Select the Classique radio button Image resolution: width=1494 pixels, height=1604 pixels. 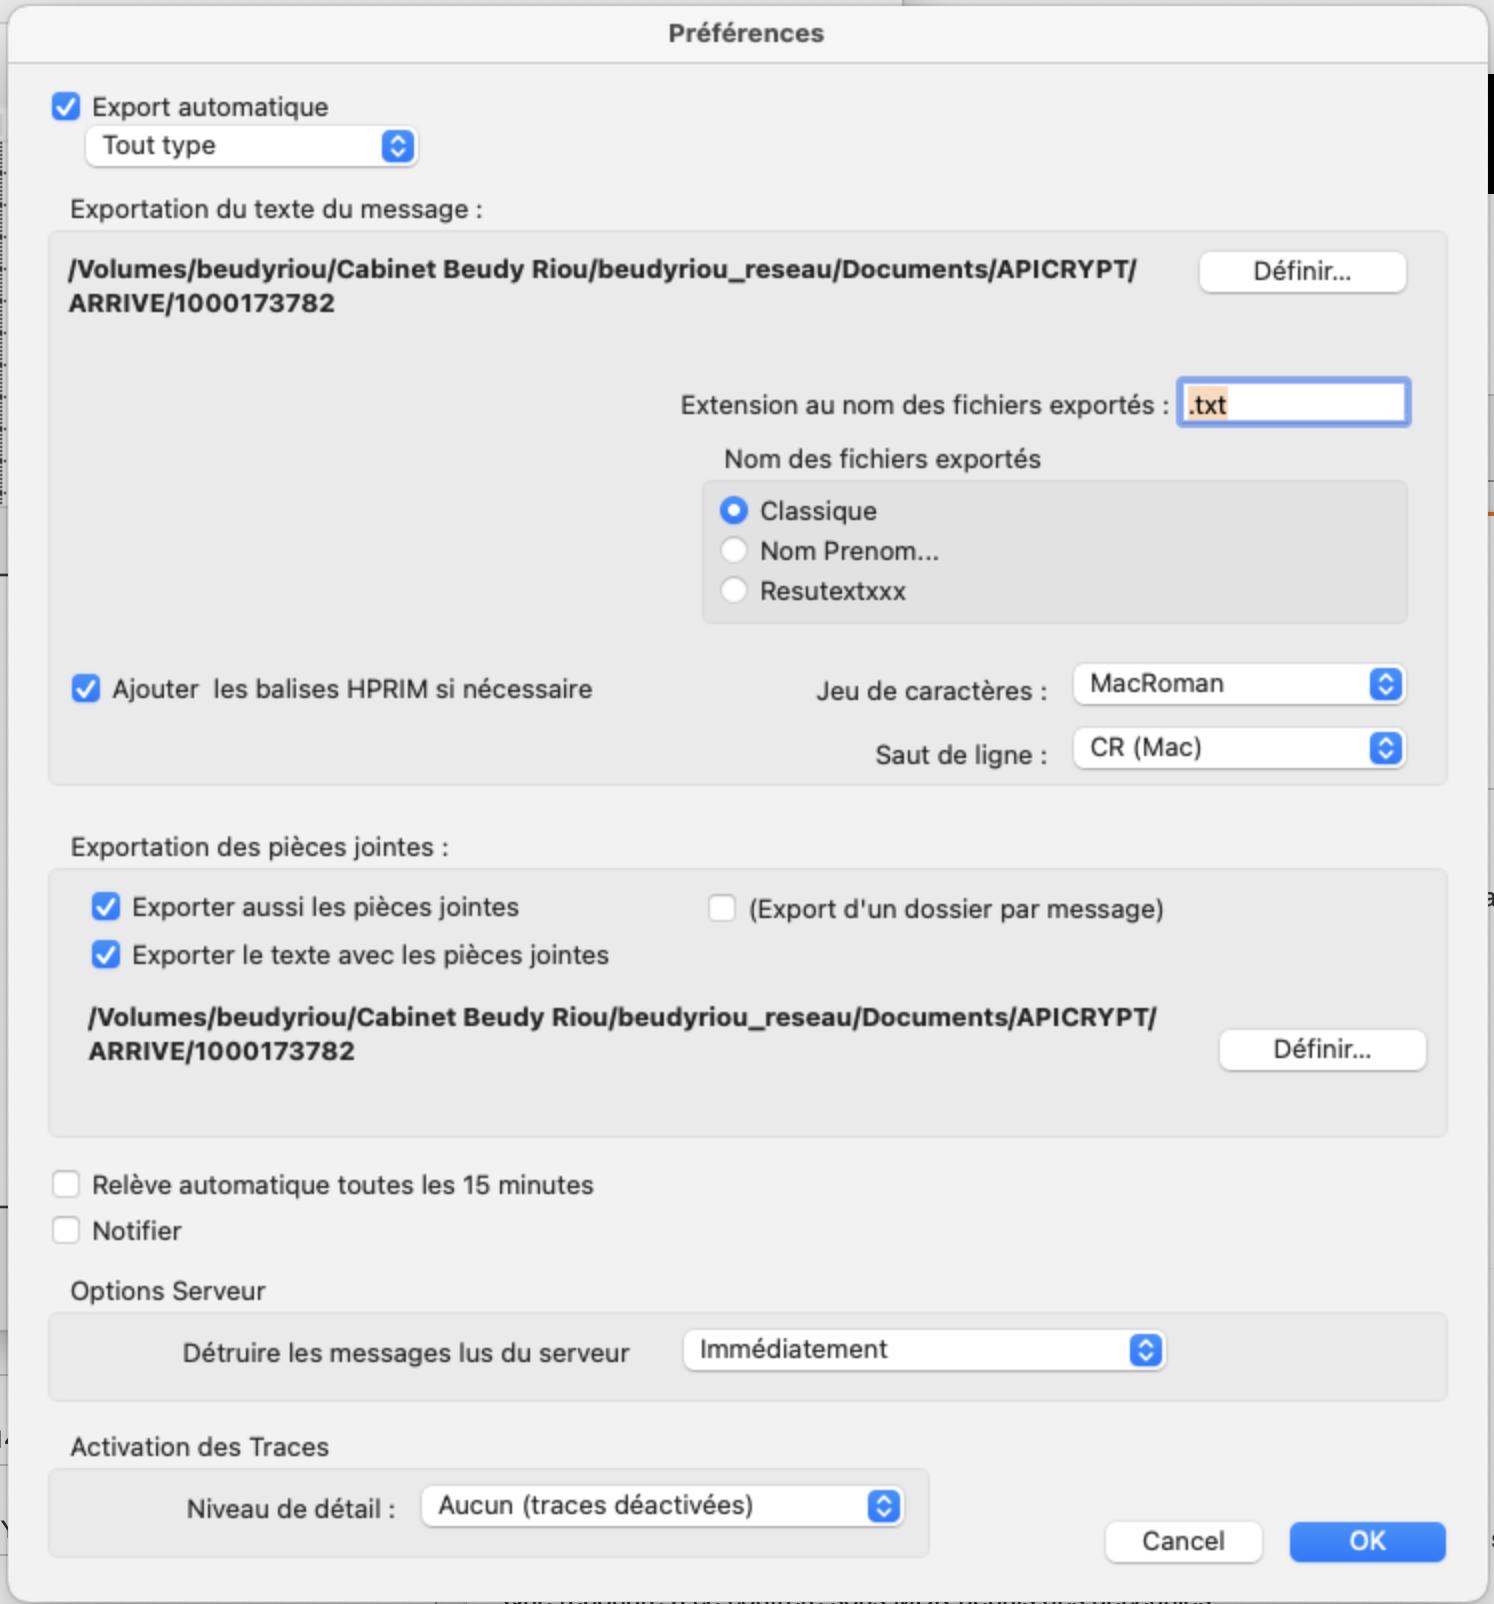point(734,510)
